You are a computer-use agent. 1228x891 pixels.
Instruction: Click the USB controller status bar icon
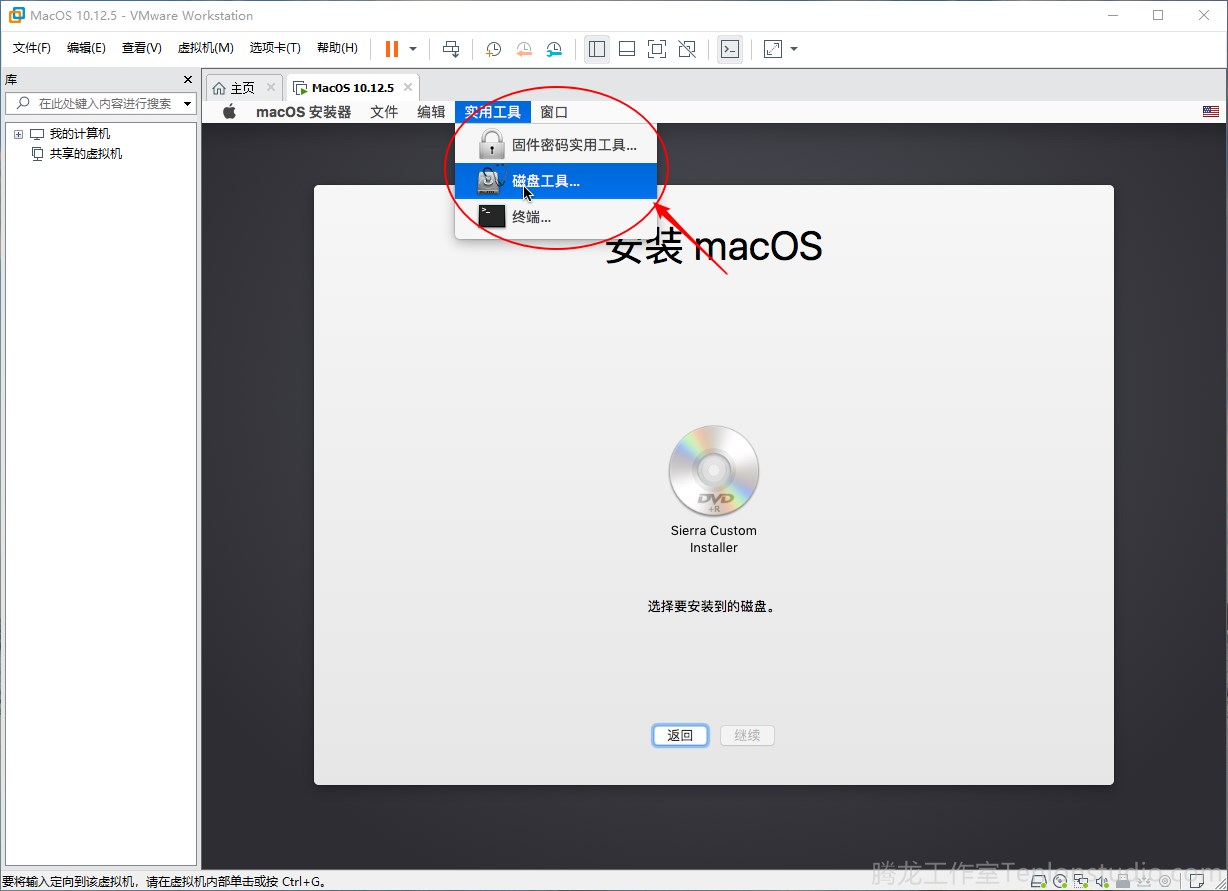tap(1123, 882)
